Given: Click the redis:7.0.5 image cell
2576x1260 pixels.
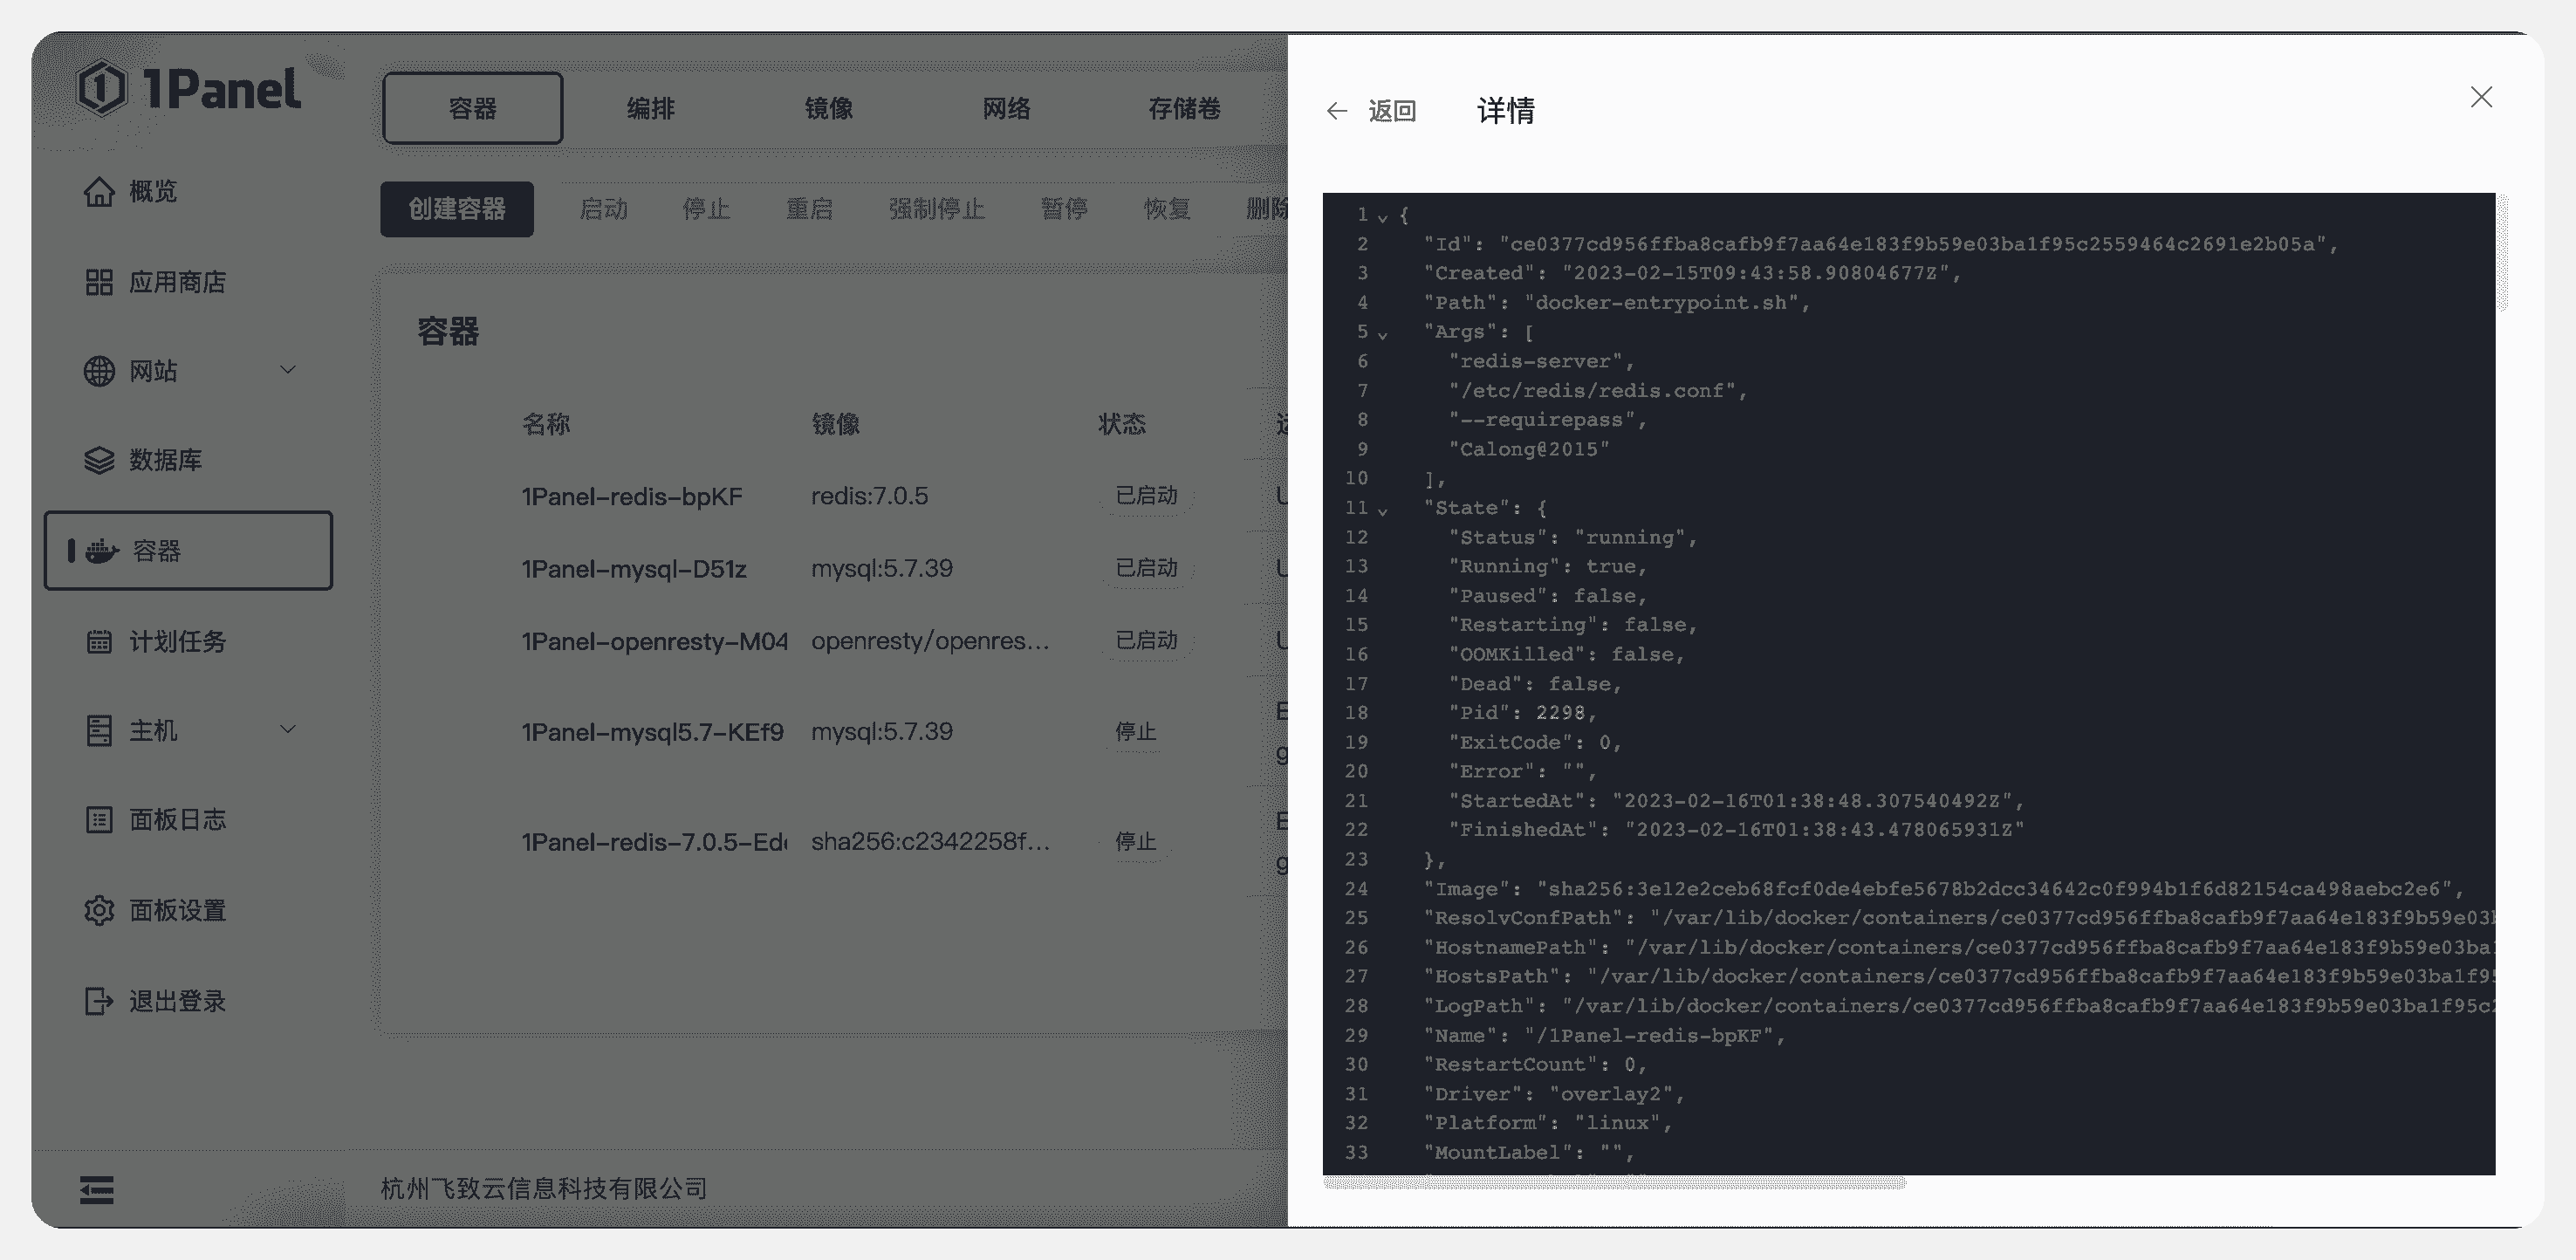Looking at the screenshot, I should tap(869, 496).
